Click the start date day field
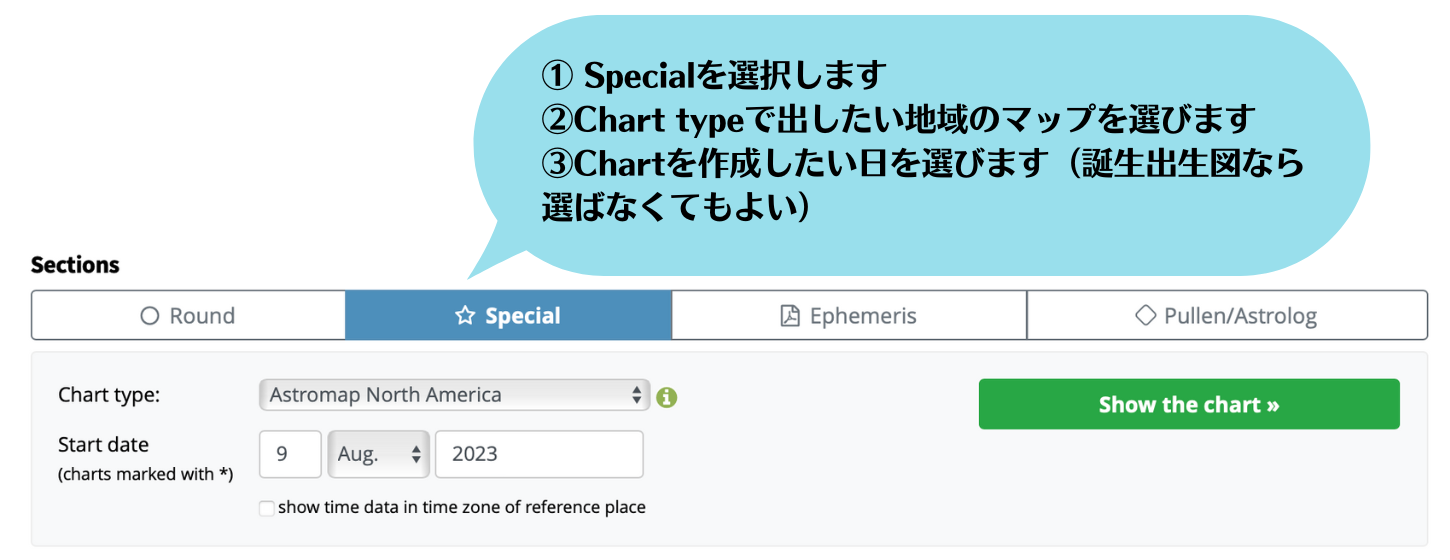Viewport: 1450px width, 560px height. tap(291, 454)
